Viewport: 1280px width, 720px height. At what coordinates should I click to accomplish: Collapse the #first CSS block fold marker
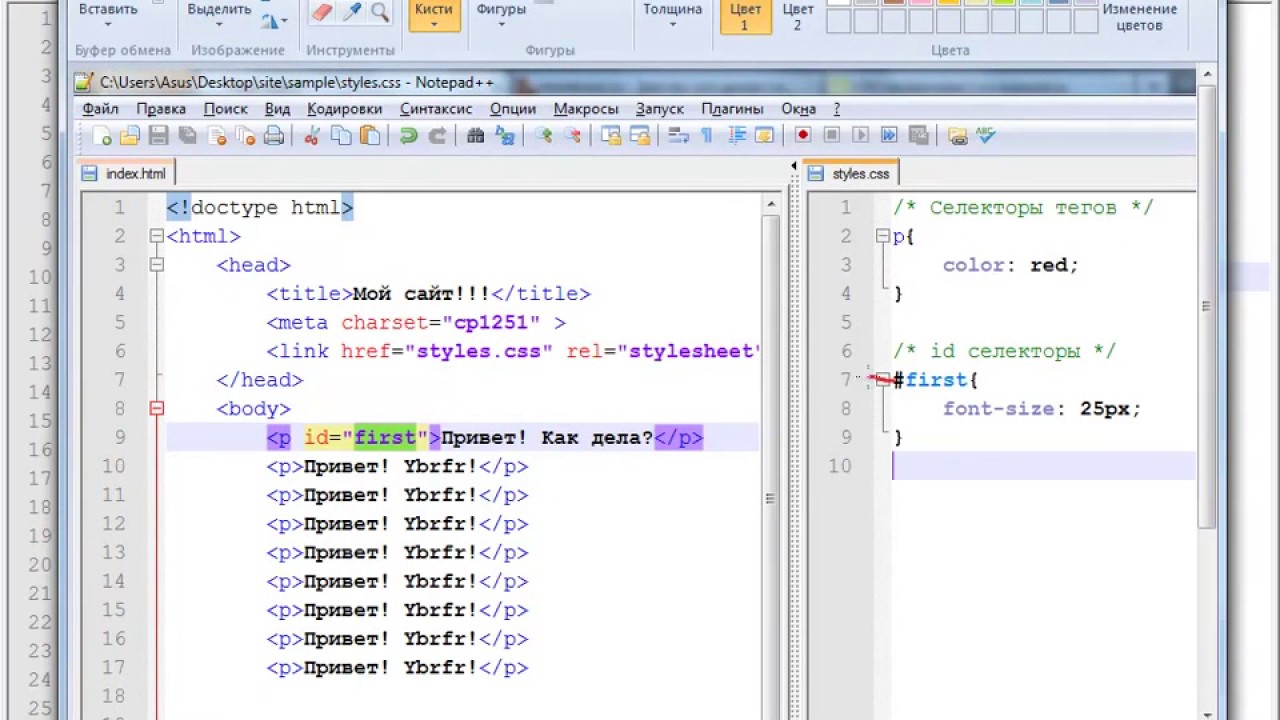(x=882, y=380)
